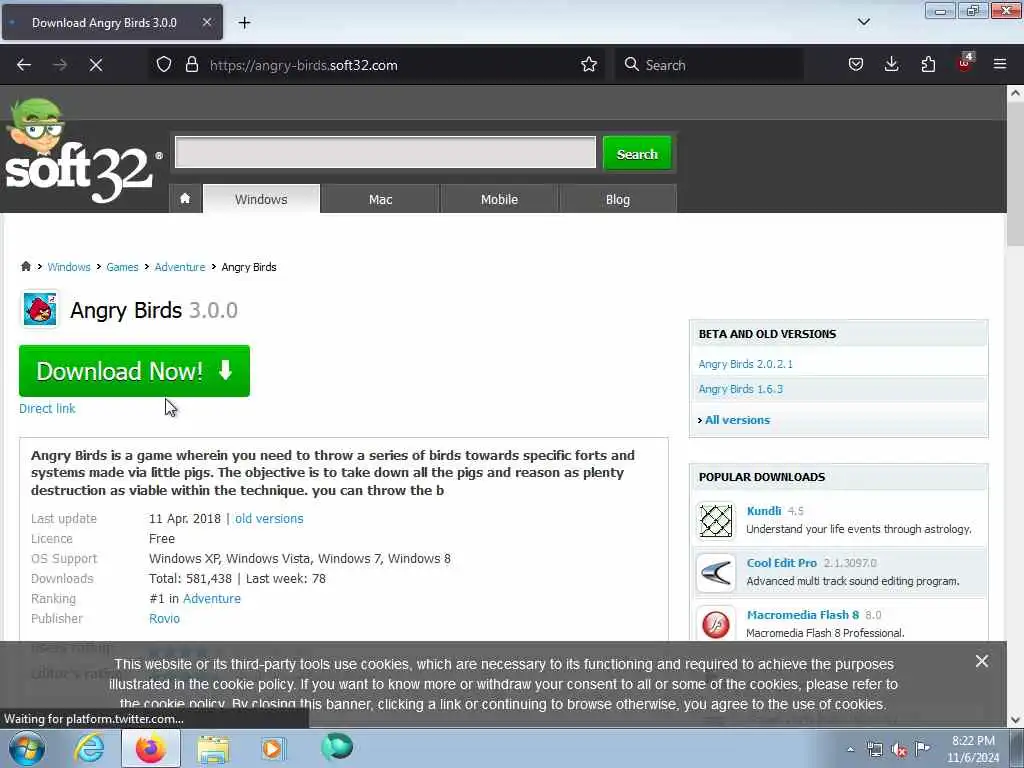
Task: Open Firefox application hamburger menu
Action: coord(1000,65)
